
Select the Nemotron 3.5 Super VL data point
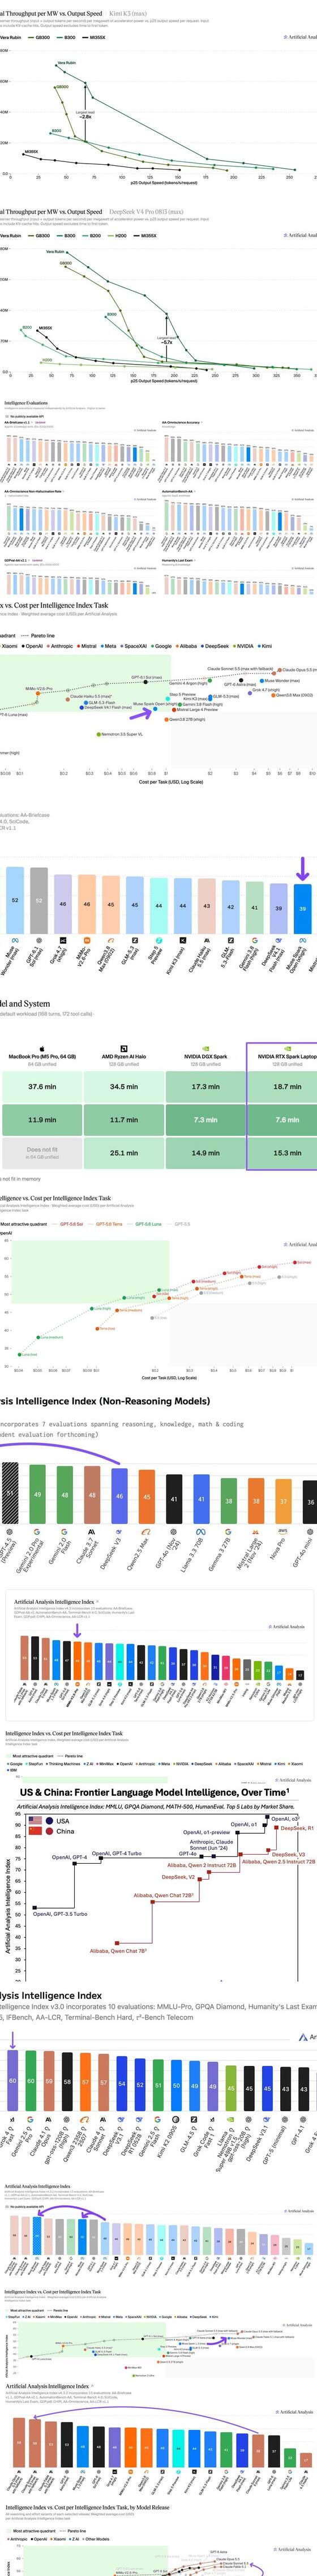[98, 734]
